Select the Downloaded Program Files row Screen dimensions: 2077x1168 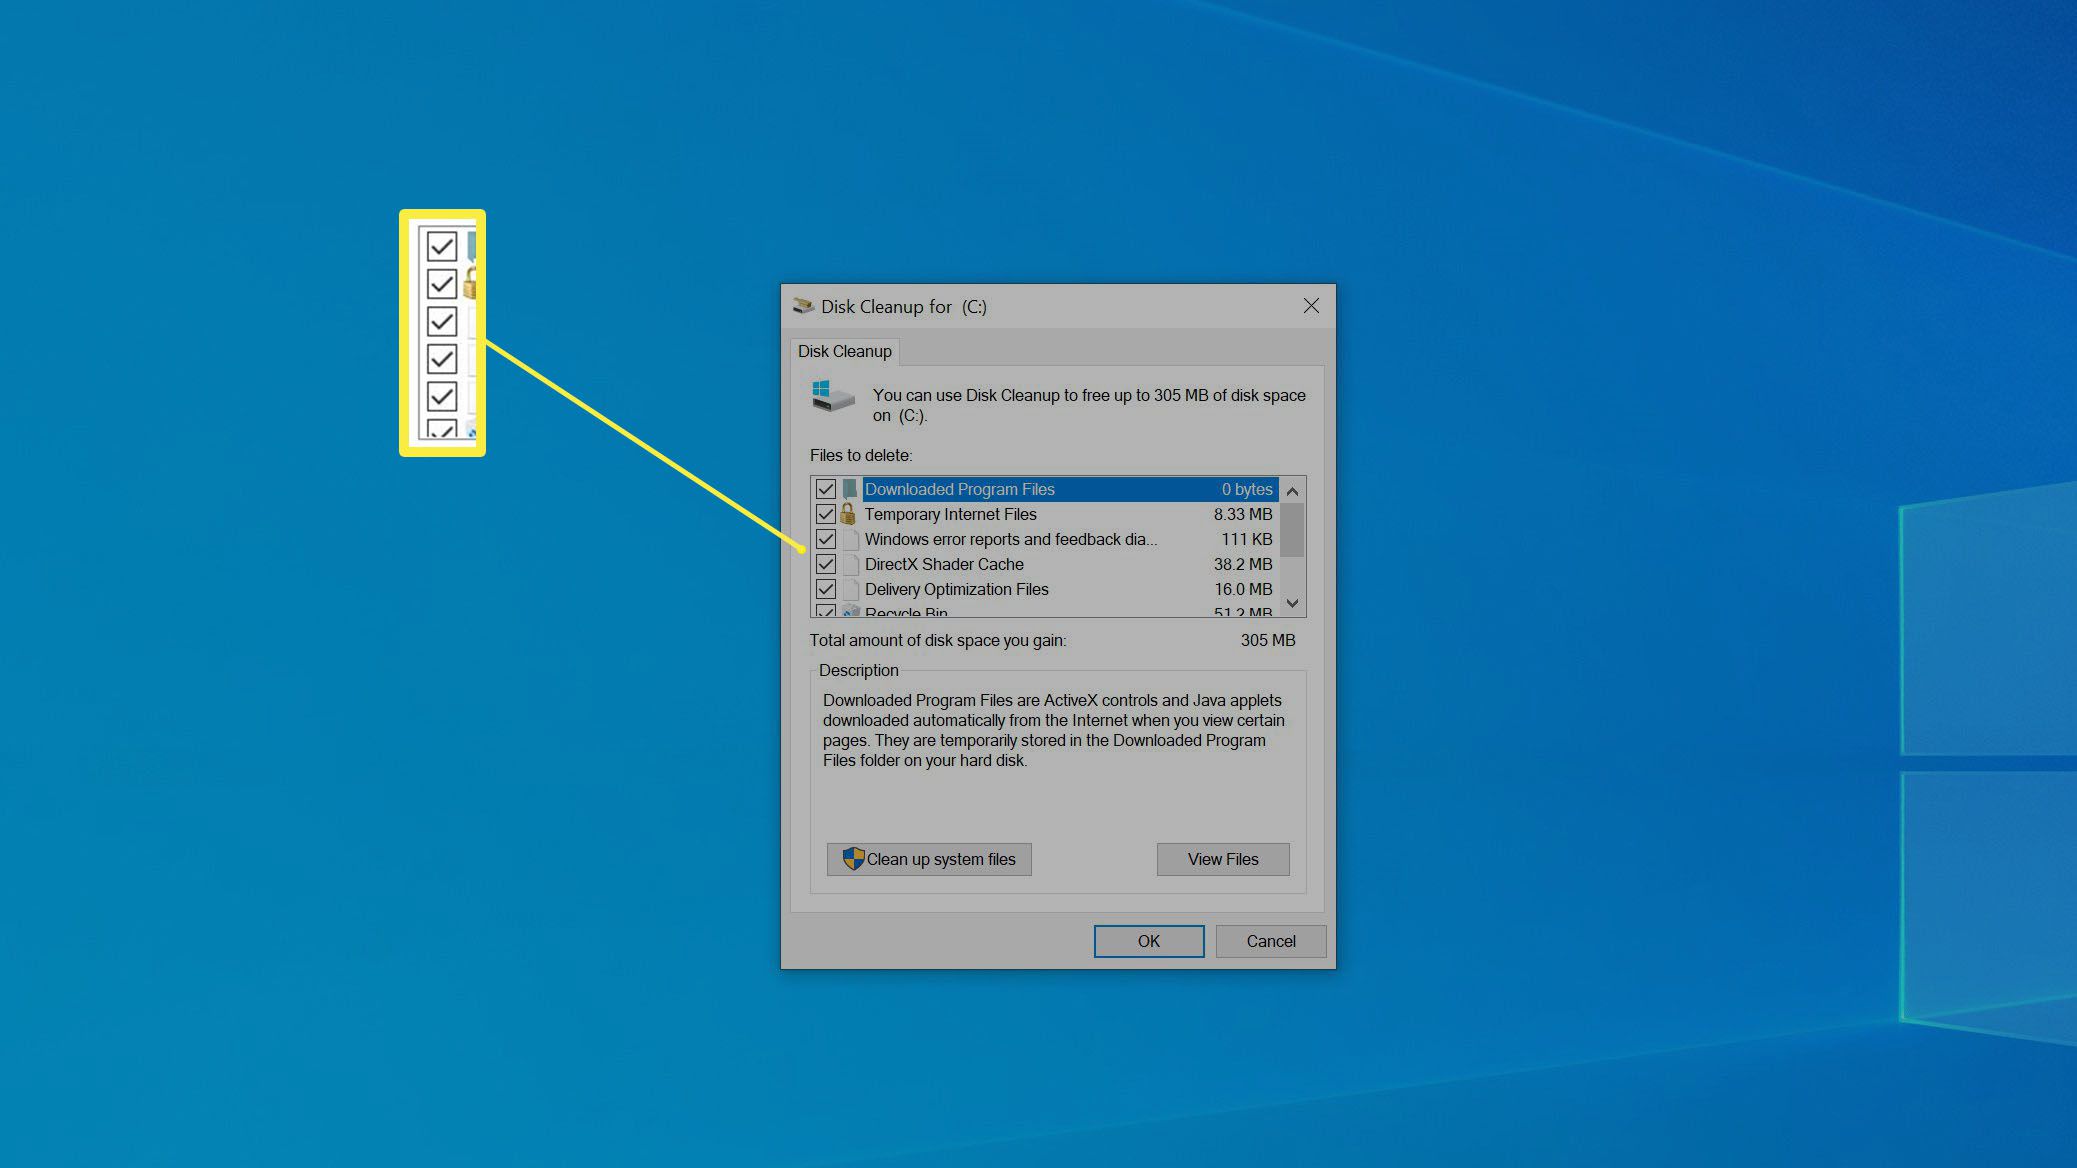point(1045,489)
